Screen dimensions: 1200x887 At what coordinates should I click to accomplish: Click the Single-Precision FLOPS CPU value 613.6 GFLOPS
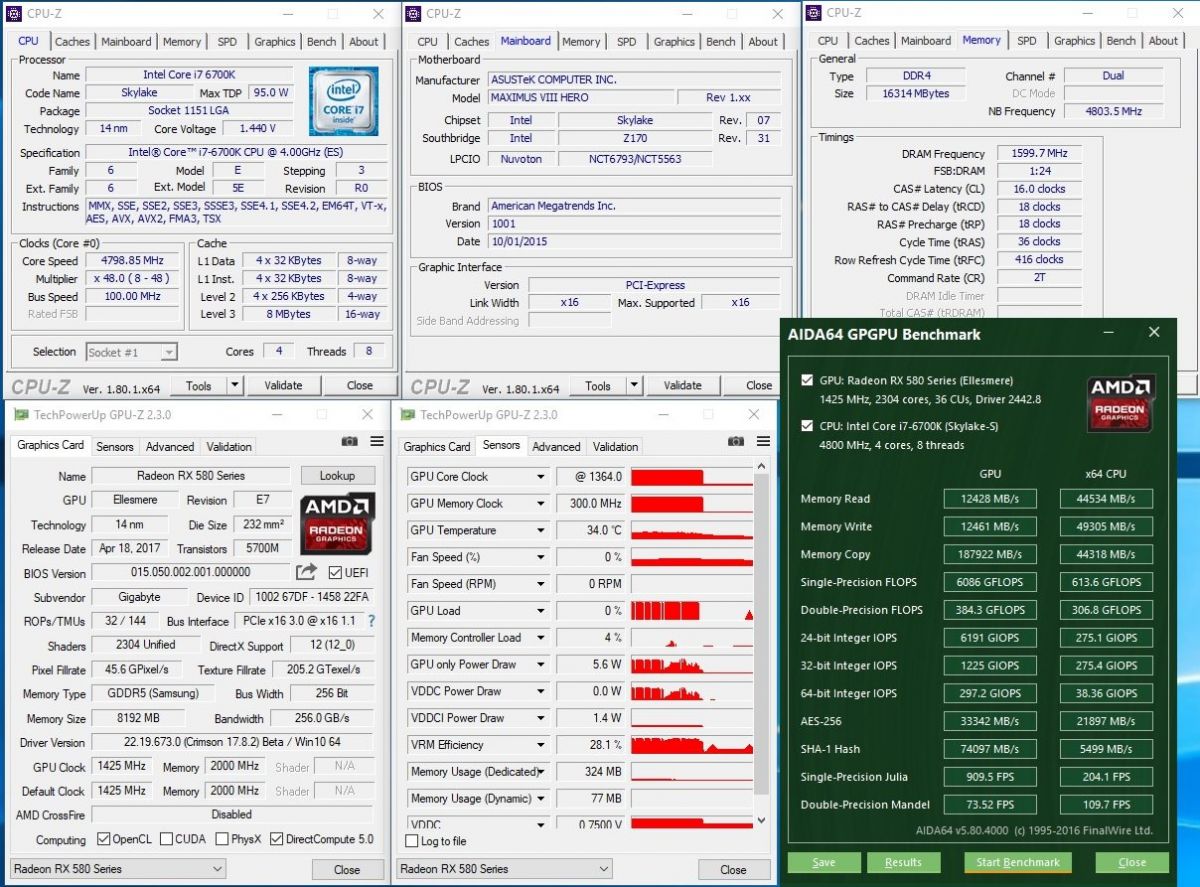1106,582
